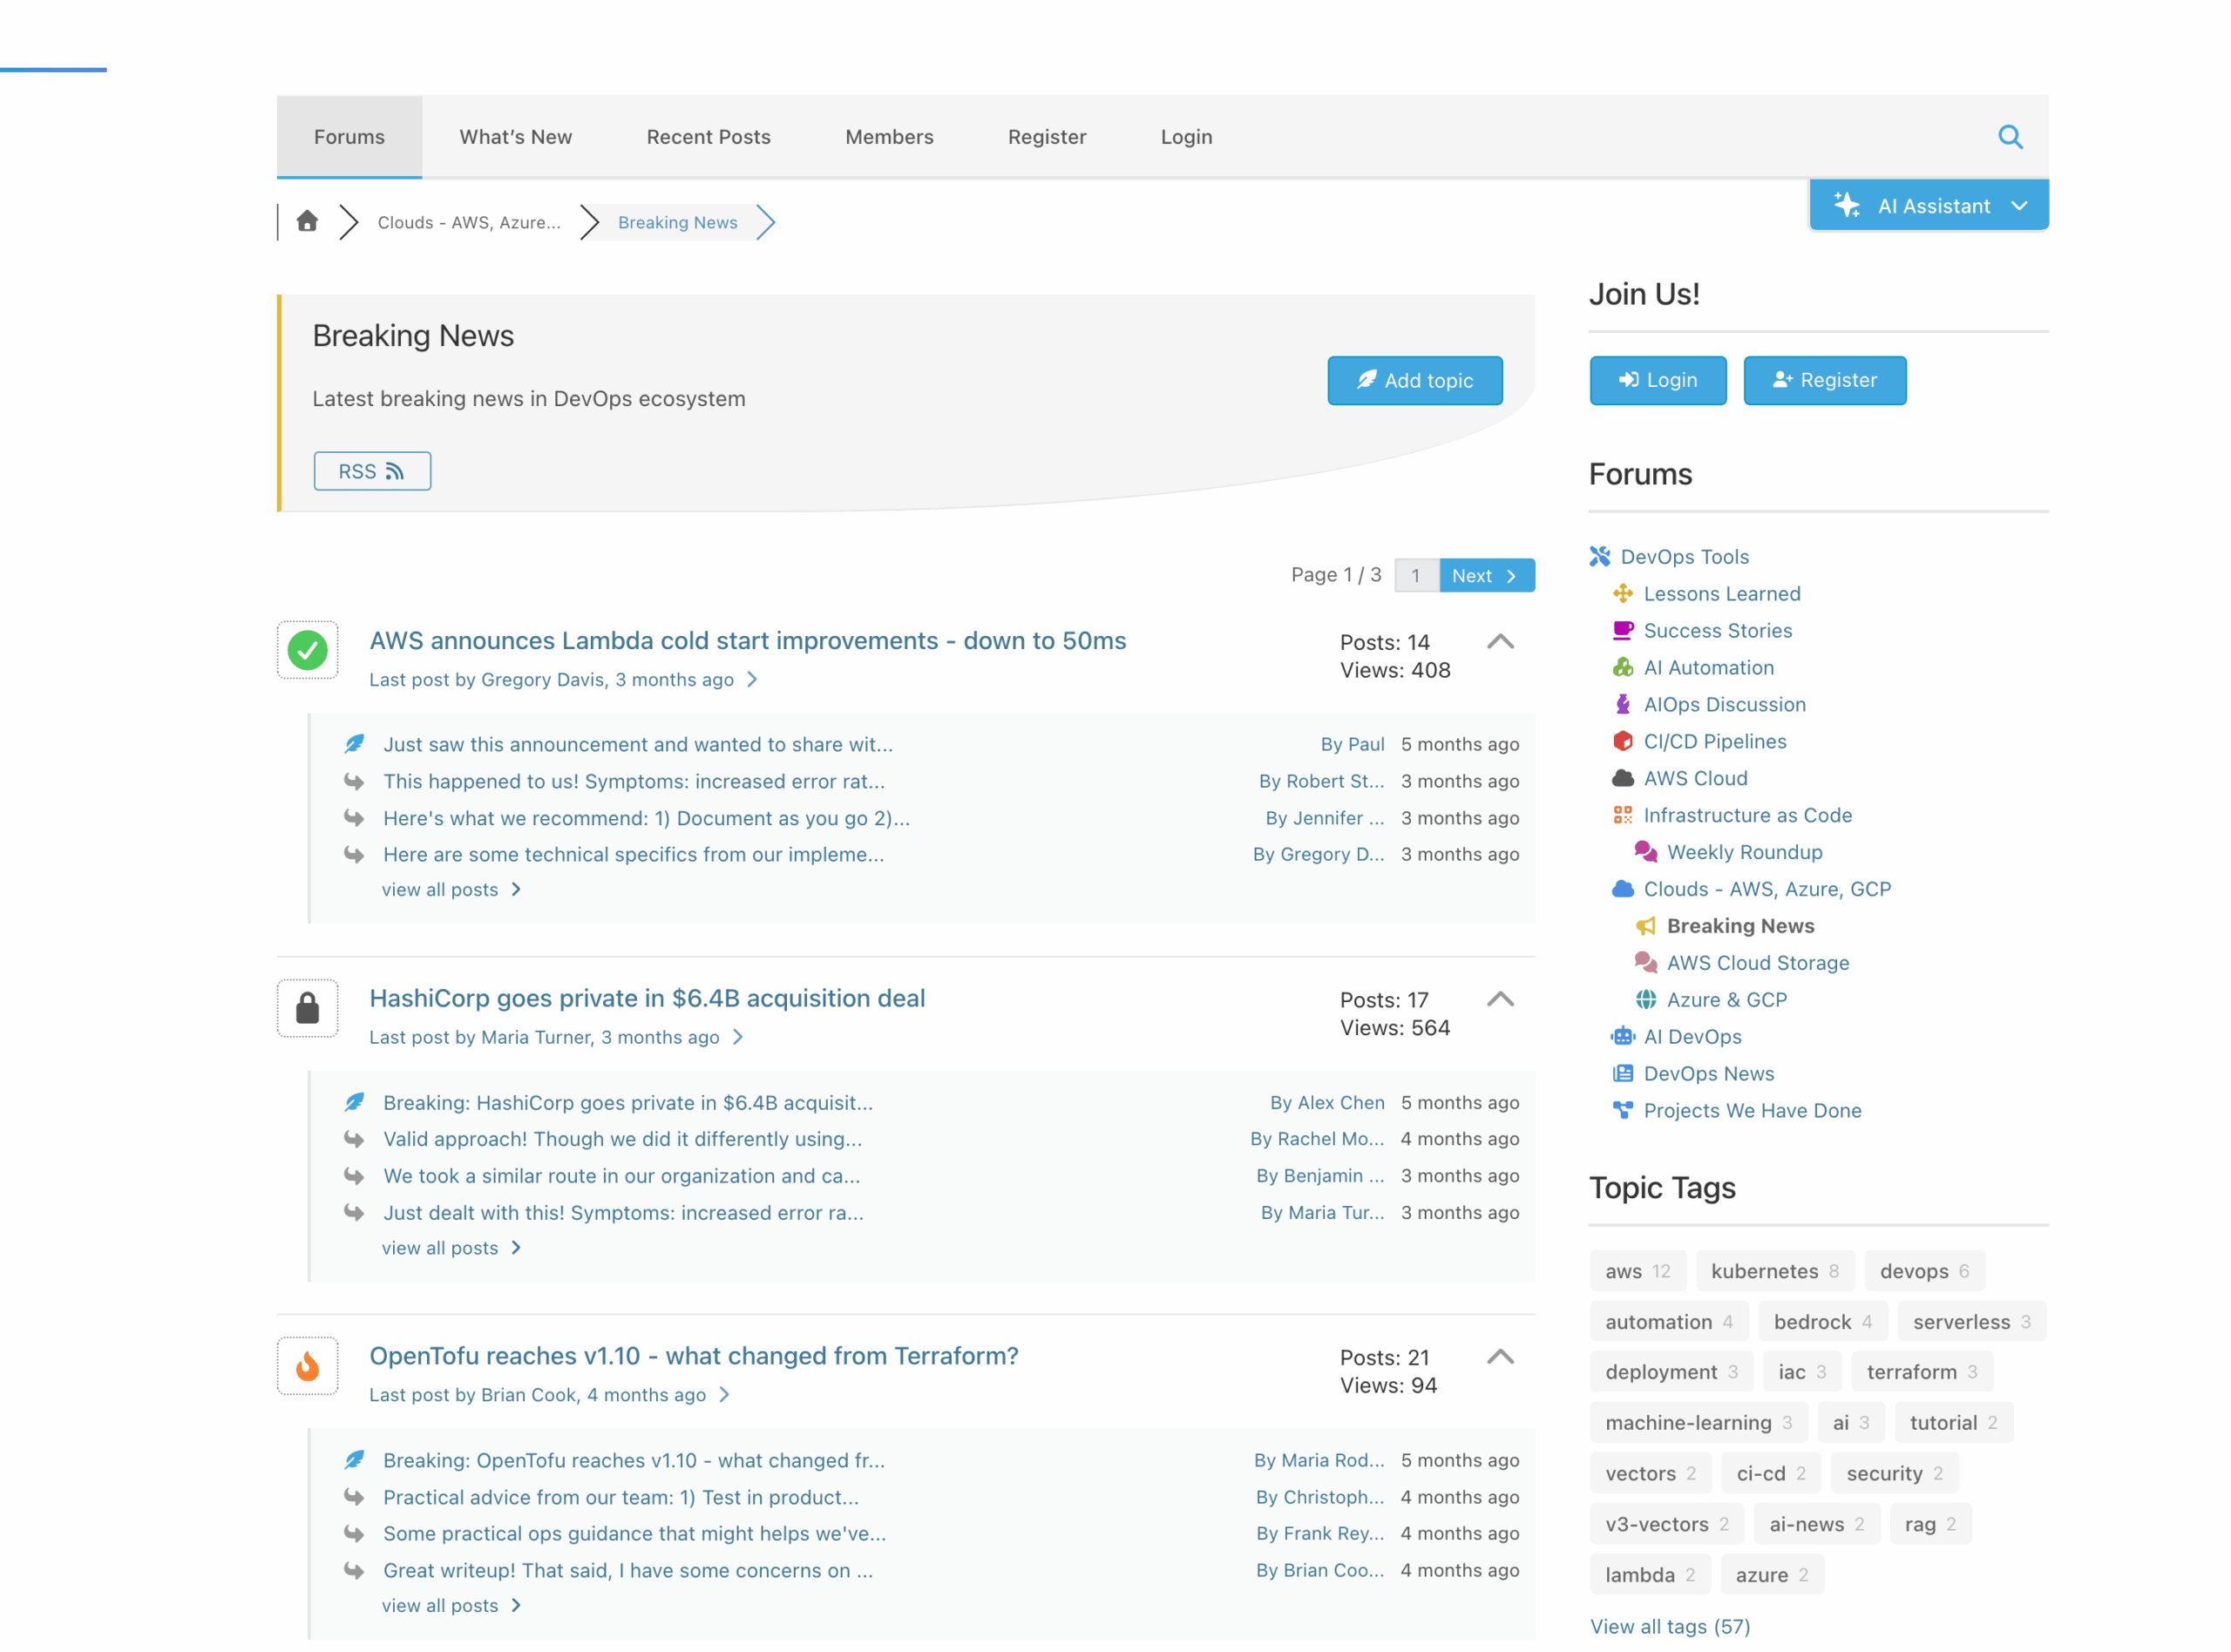Screen dimensions: 2231x1652
Task: Open the AI Assistant dropdown
Action: point(1928,206)
